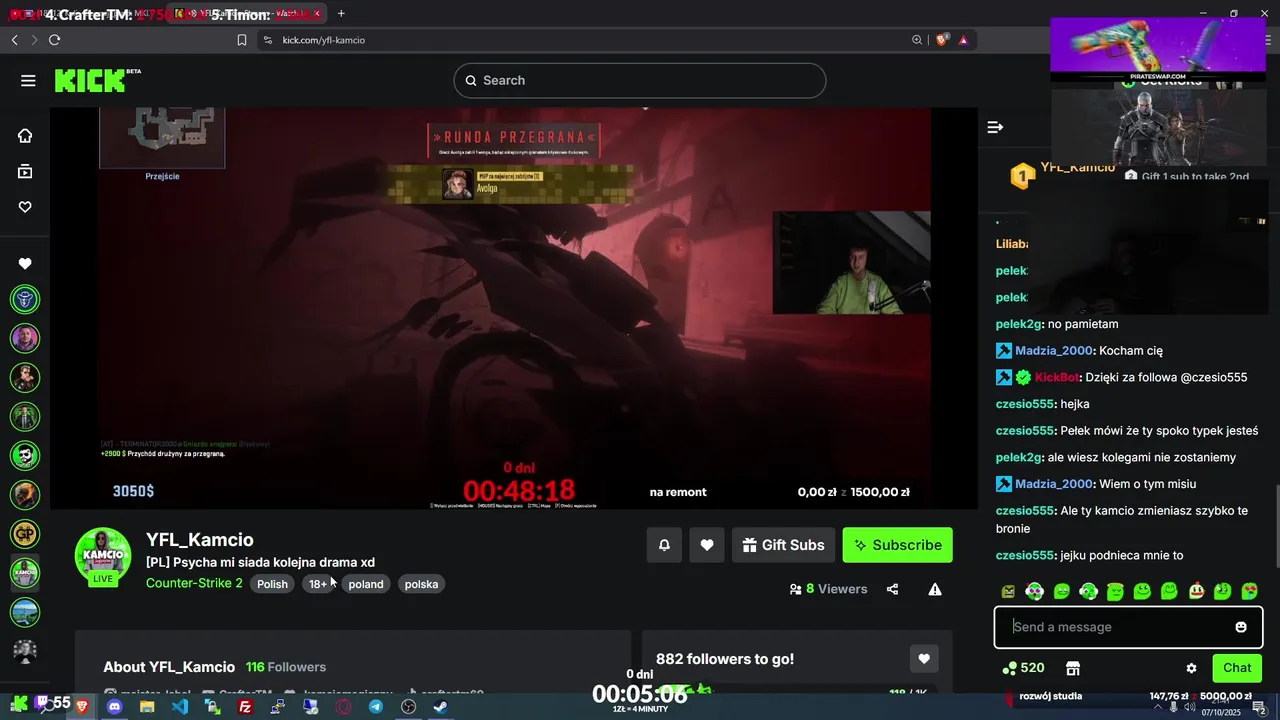Viewport: 1280px width, 720px height.
Task: Click the notification bell for YFL_Kamcio
Action: tap(664, 545)
